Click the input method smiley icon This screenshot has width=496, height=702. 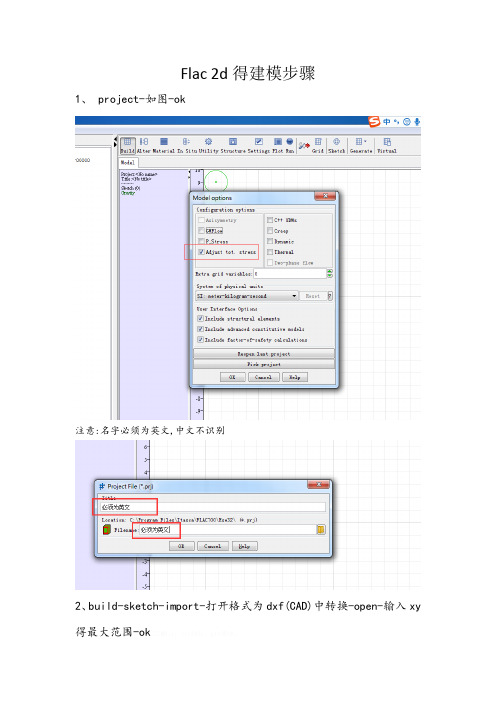[x=406, y=121]
